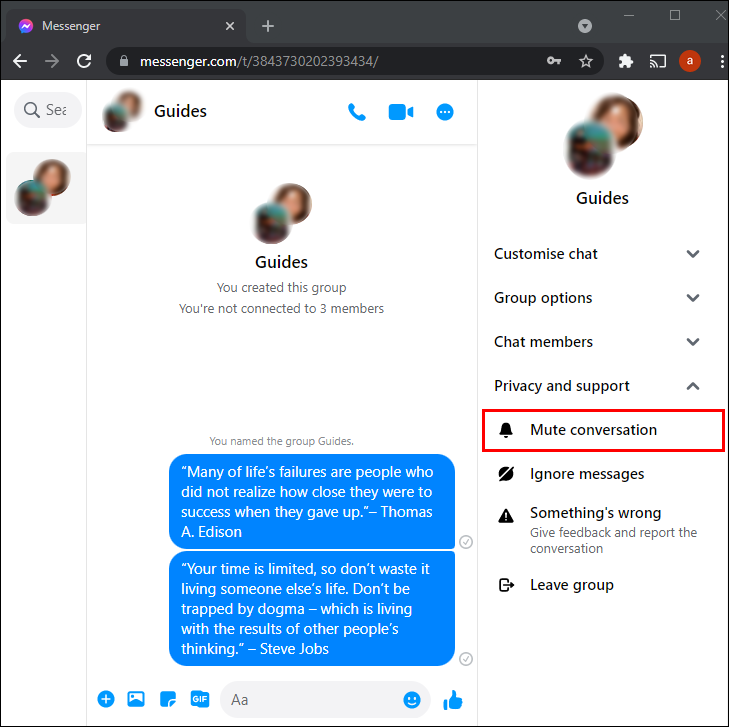Image resolution: width=729 pixels, height=727 pixels.
Task: Choose a sticker from the sticker icon
Action: tap(168, 699)
